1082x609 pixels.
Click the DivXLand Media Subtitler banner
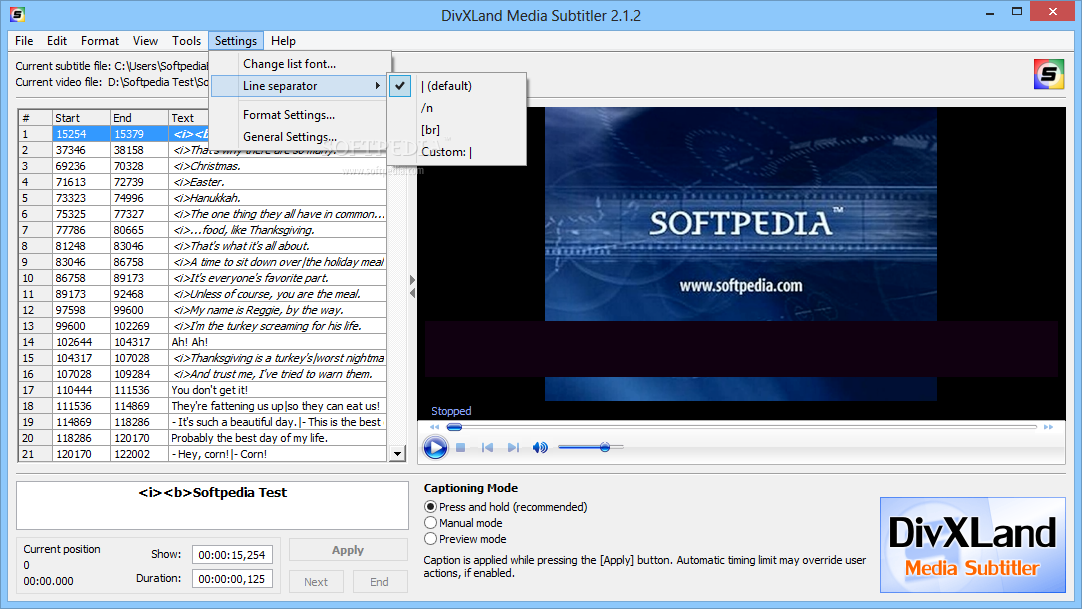pyautogui.click(x=972, y=545)
